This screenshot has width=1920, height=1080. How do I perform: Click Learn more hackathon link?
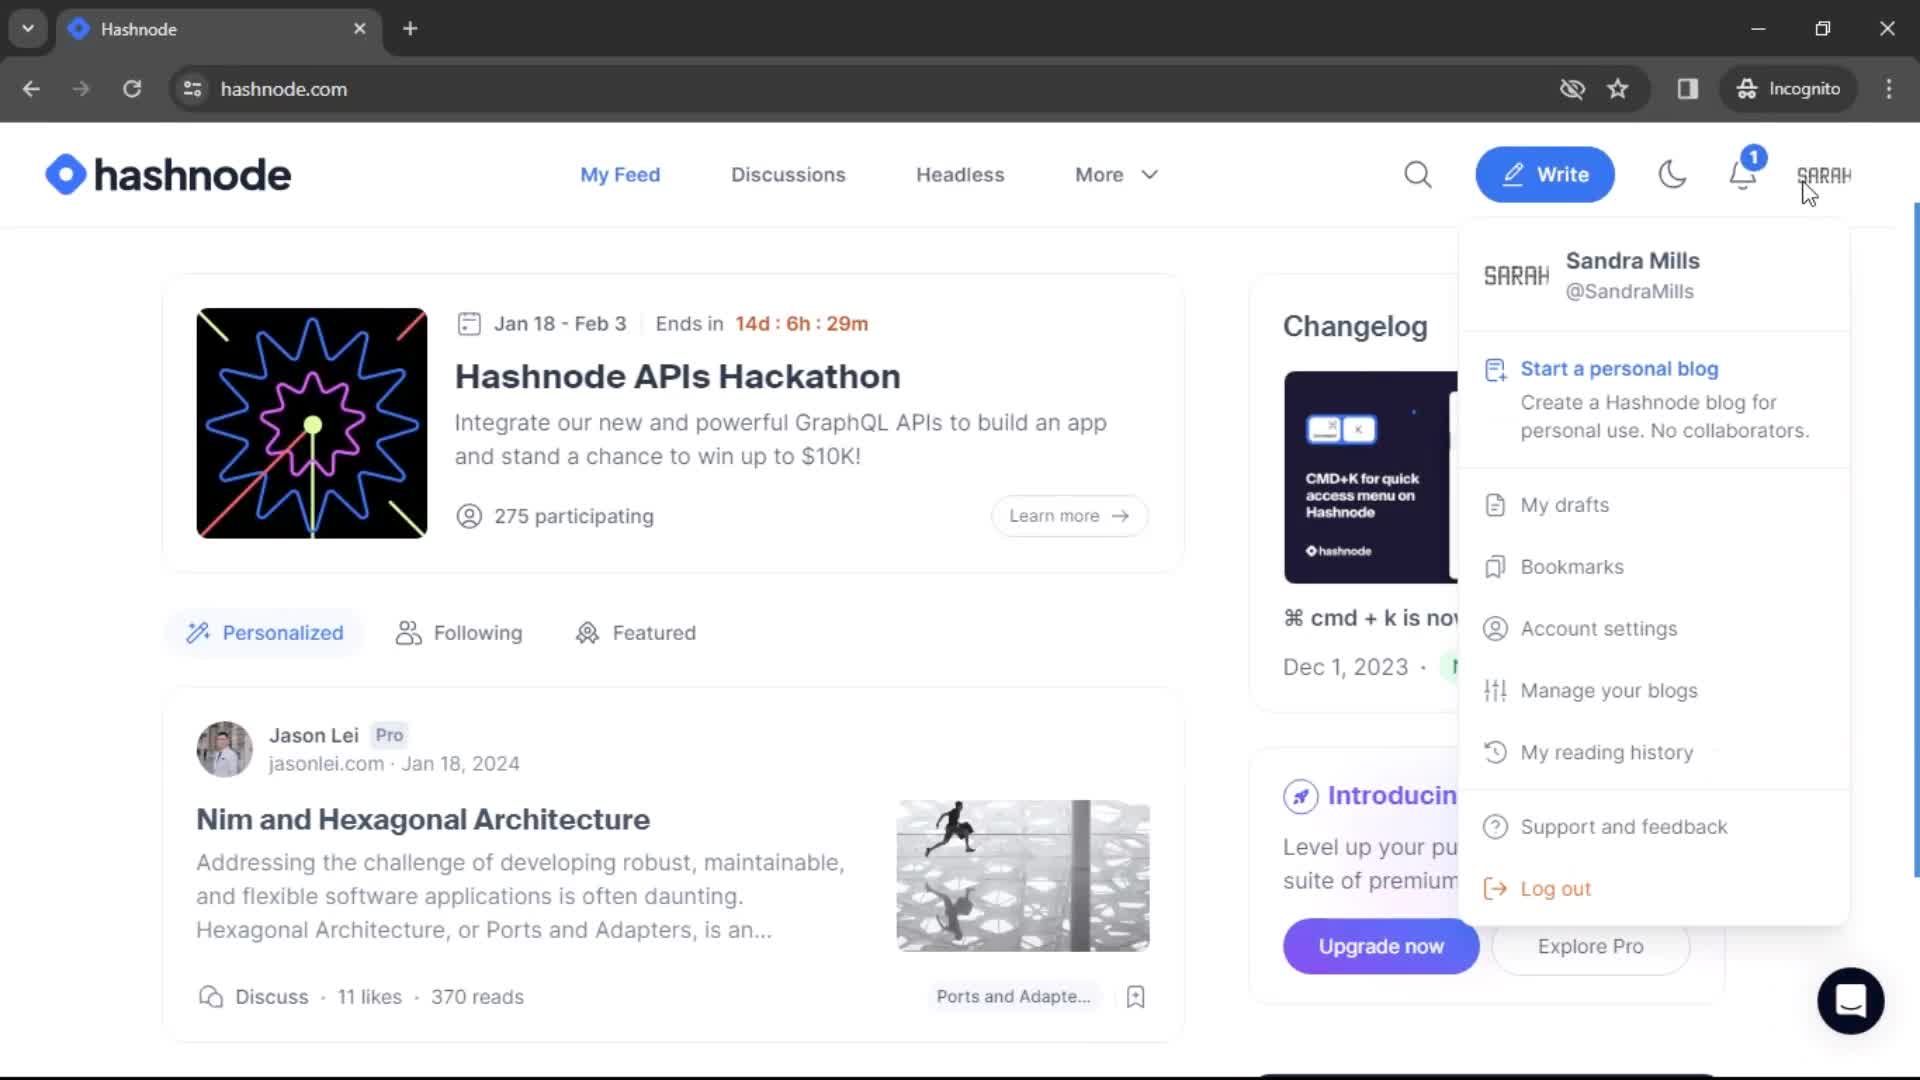coord(1067,514)
